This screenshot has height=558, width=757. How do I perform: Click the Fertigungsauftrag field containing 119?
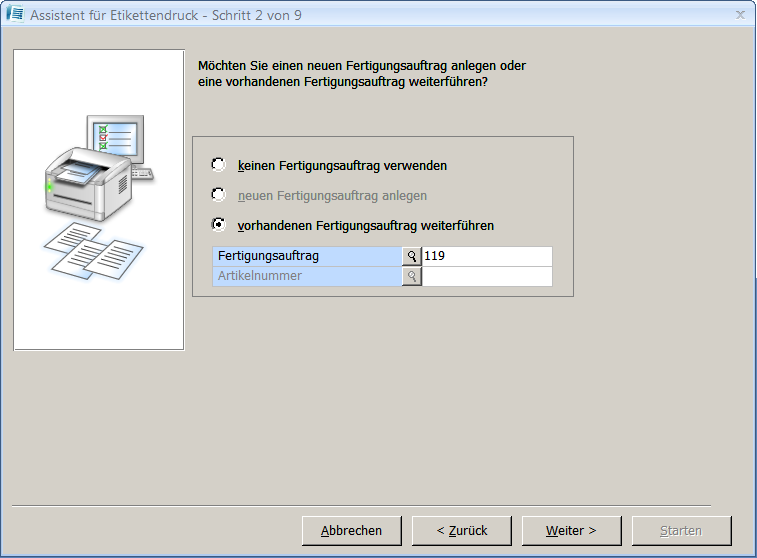tap(486, 257)
